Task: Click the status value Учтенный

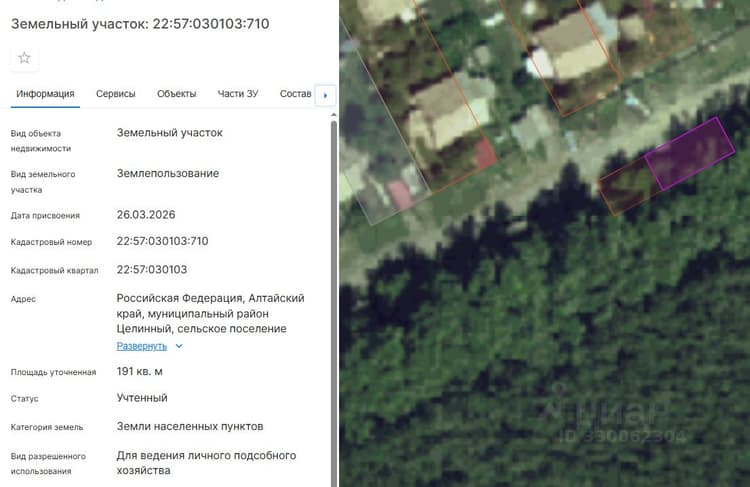Action: pos(142,398)
